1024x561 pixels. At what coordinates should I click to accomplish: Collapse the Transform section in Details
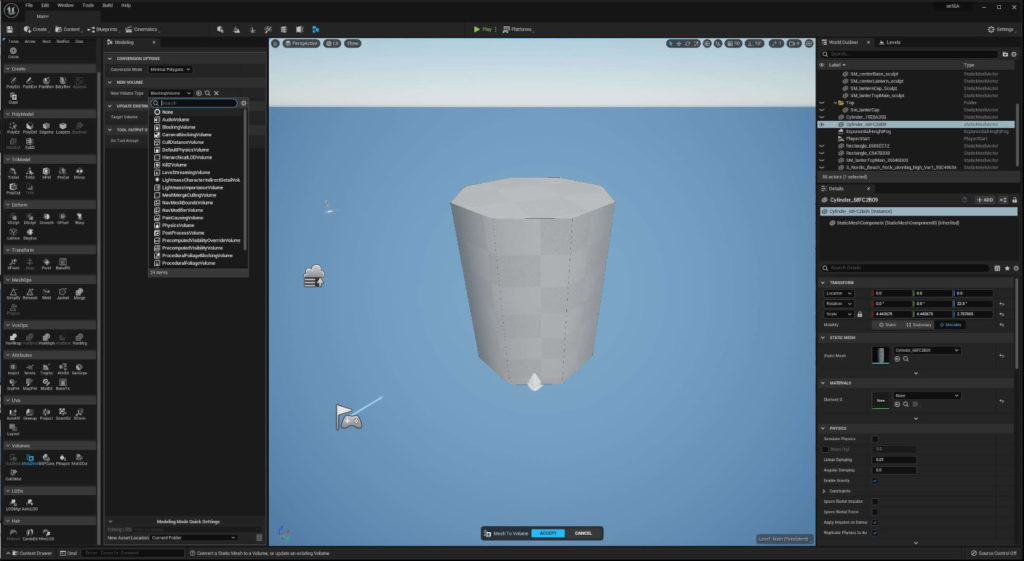pyautogui.click(x=823, y=283)
